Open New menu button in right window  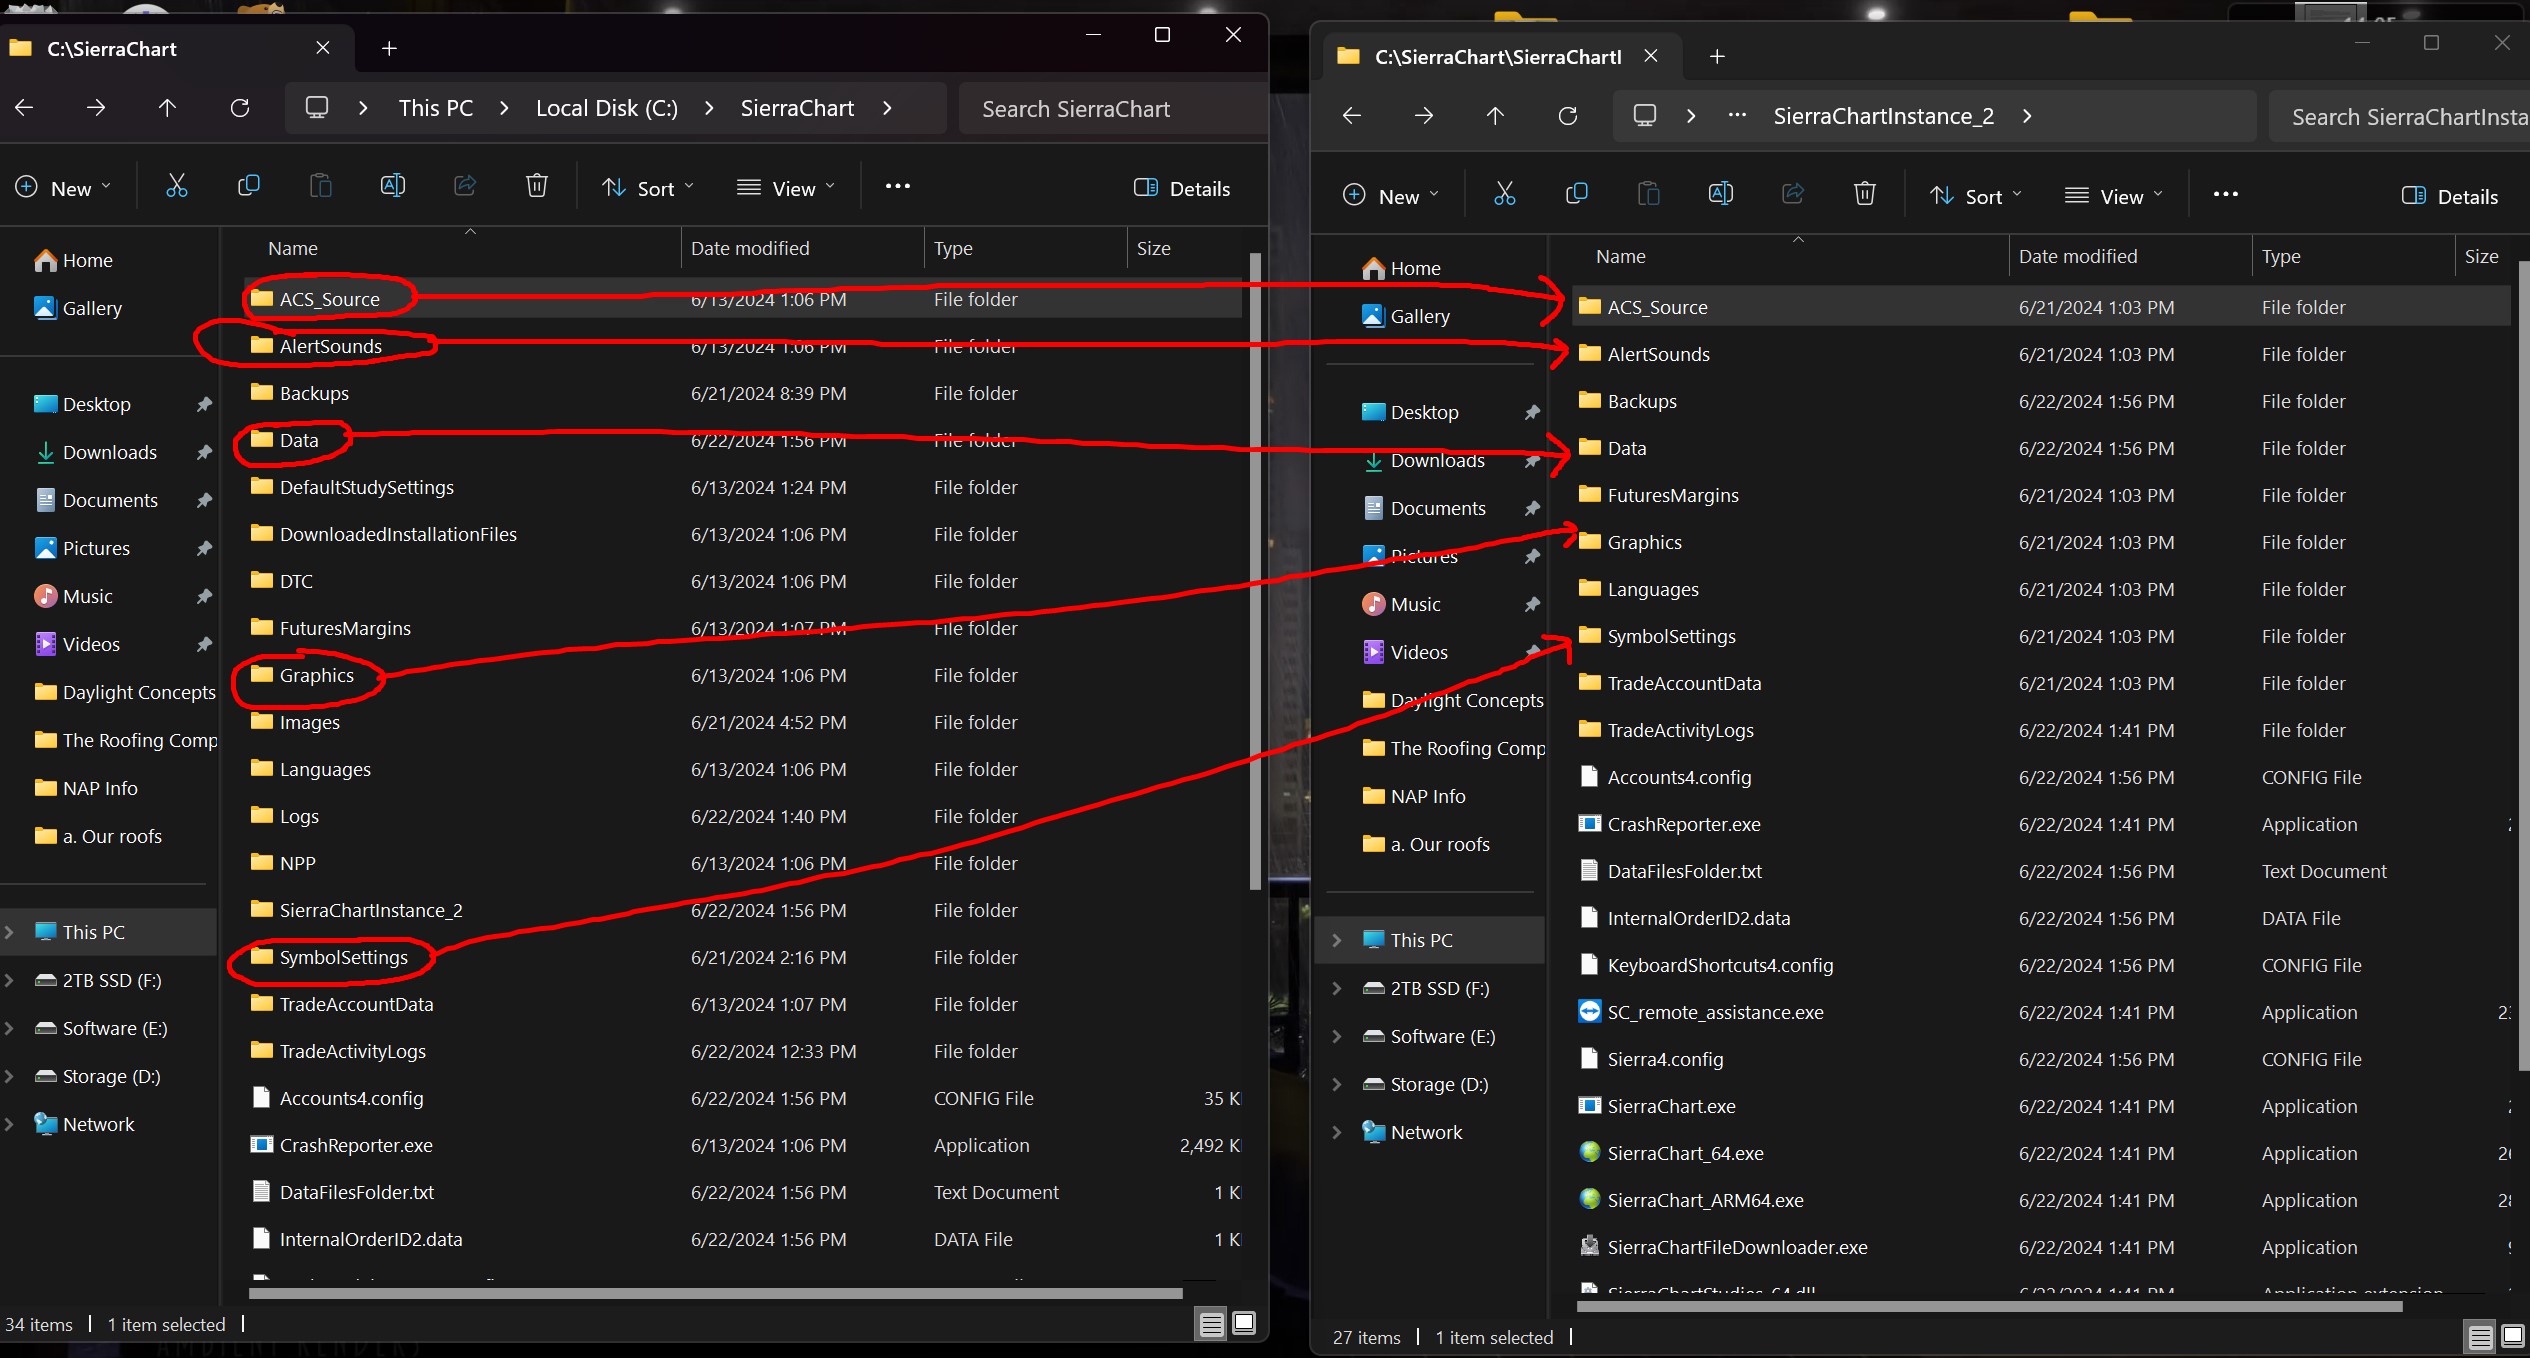point(1389,196)
